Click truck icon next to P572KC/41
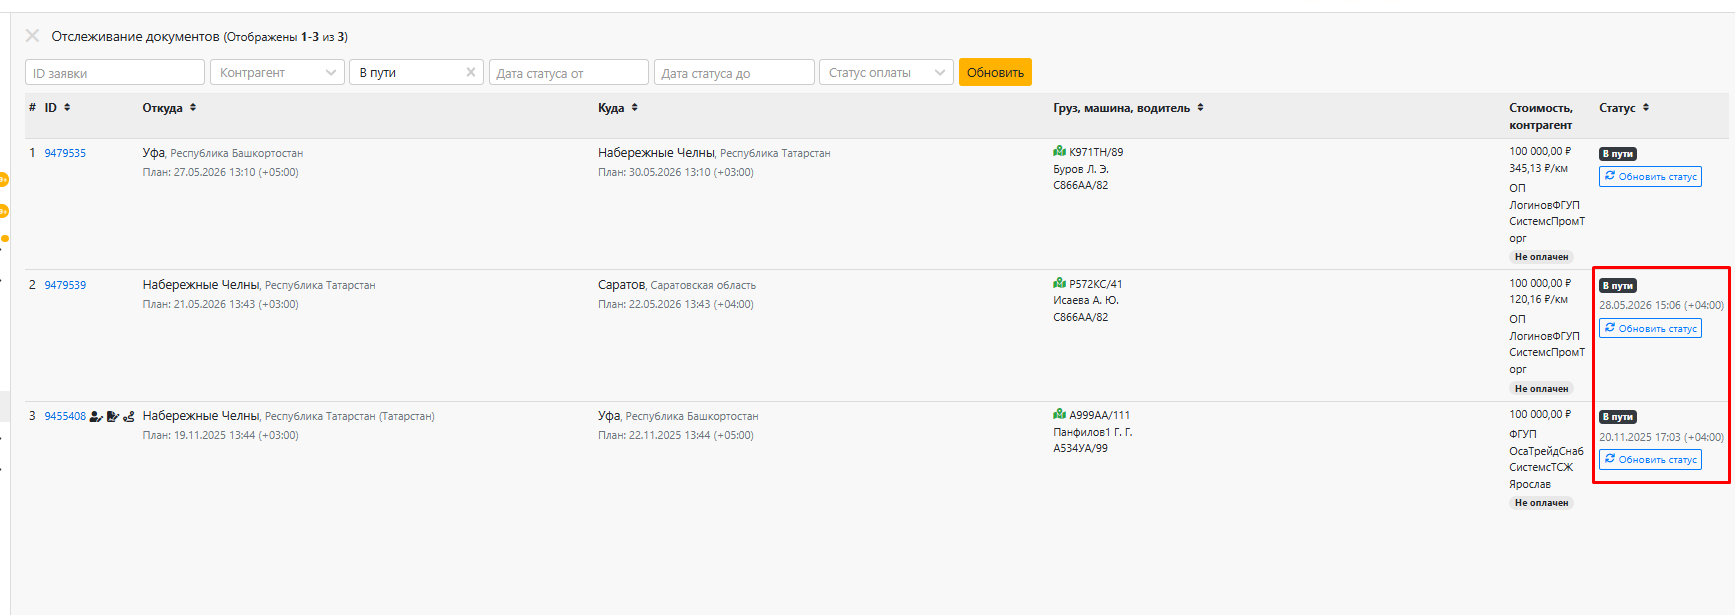The width and height of the screenshot is (1735, 615). click(x=1059, y=283)
